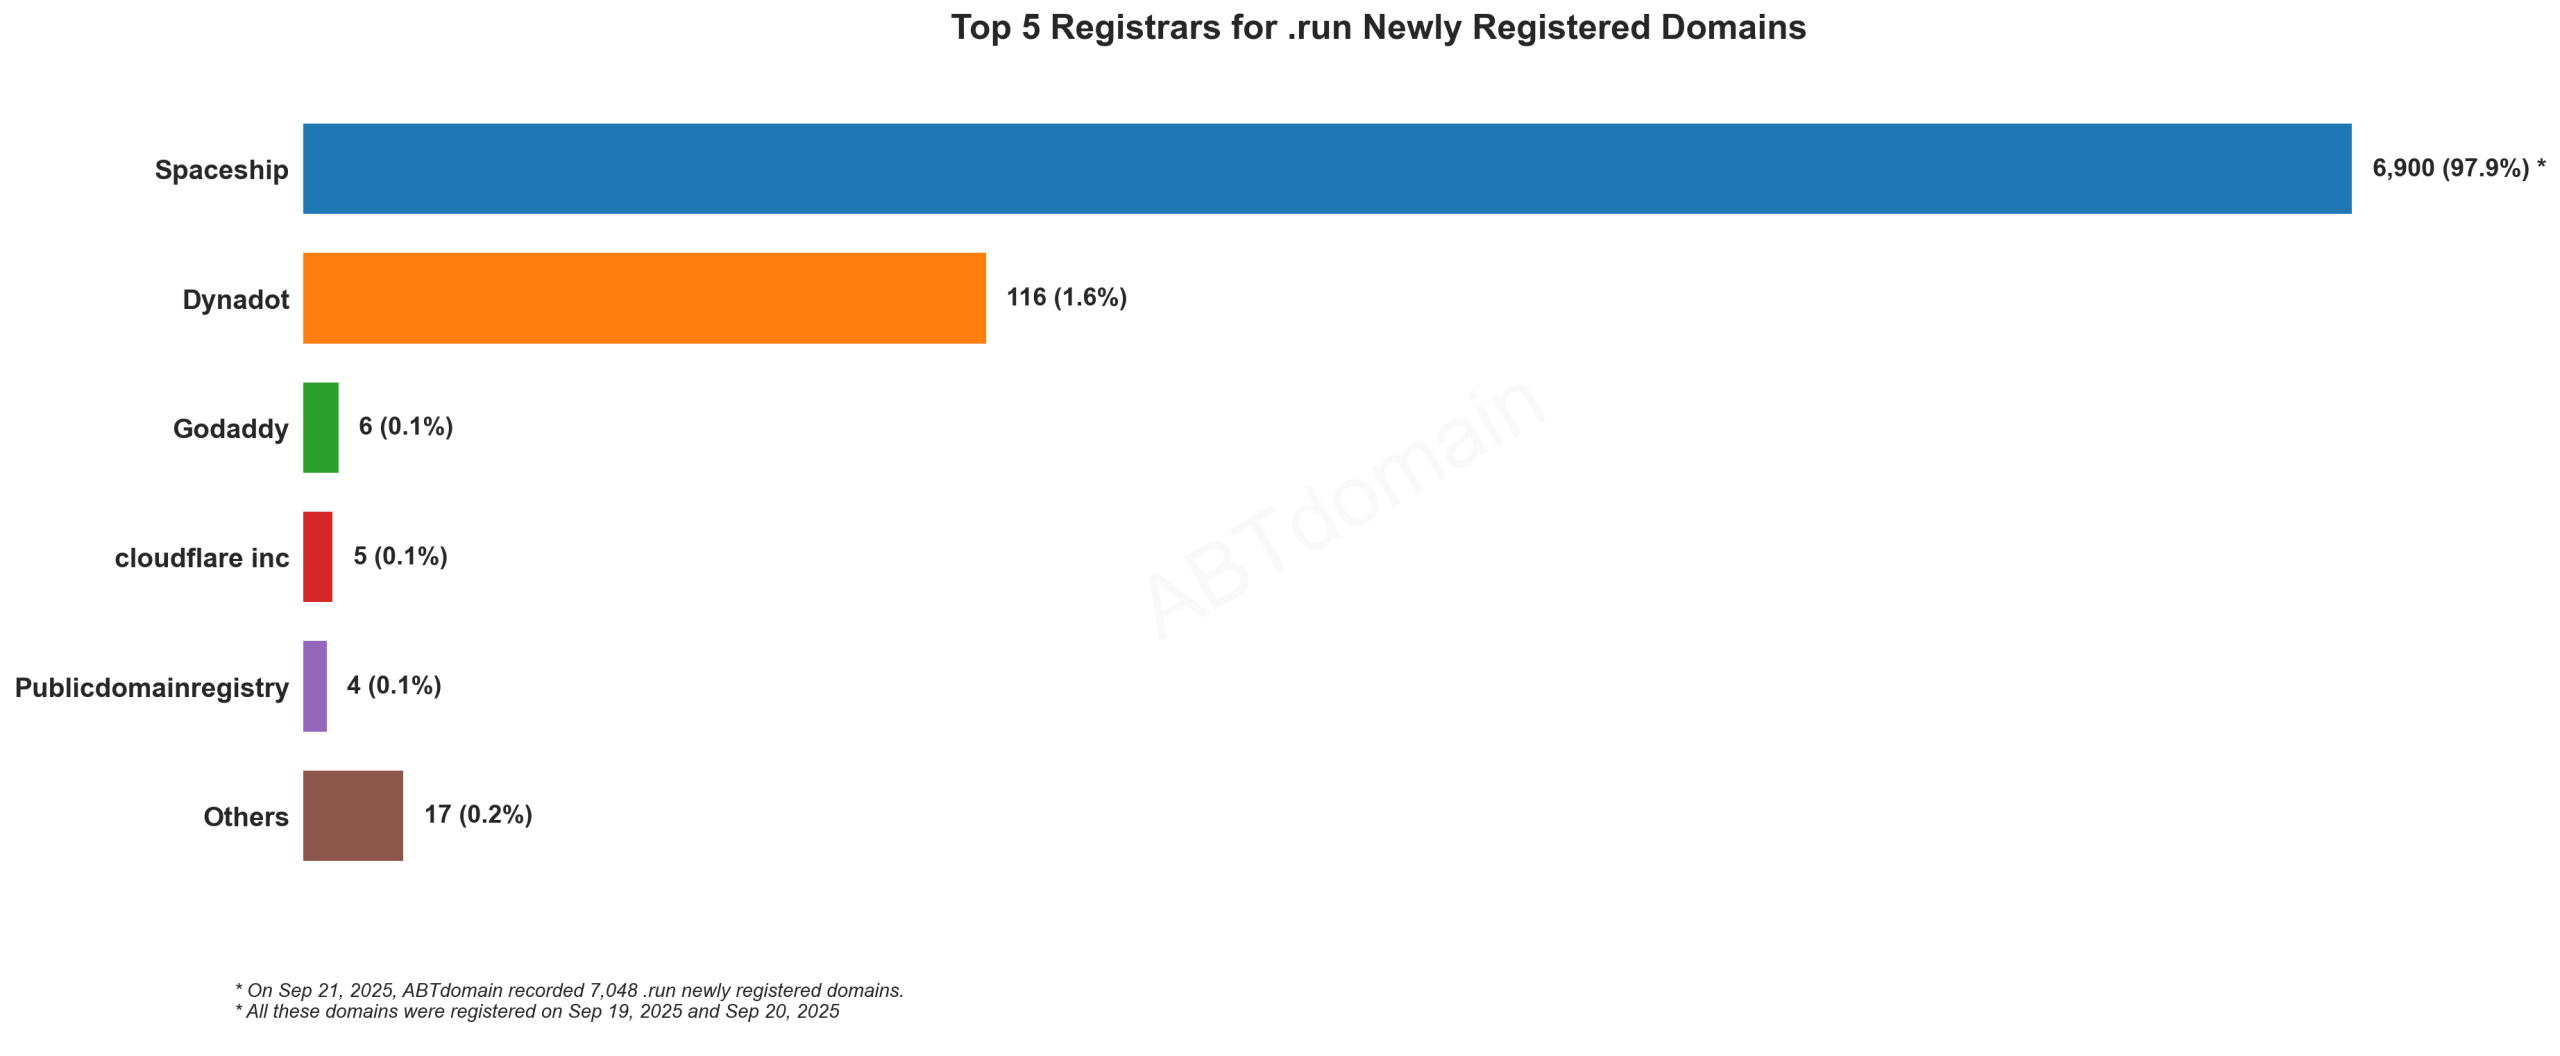Image resolution: width=2560 pixels, height=1056 pixels.
Task: Select the cloudflare inc axis label
Action: tap(201, 557)
